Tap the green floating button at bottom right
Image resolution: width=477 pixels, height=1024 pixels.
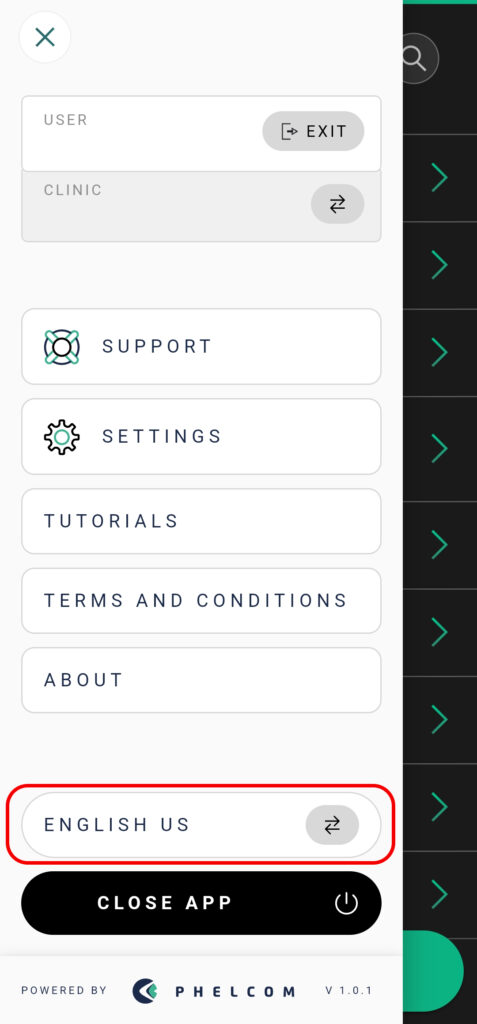[x=433, y=971]
